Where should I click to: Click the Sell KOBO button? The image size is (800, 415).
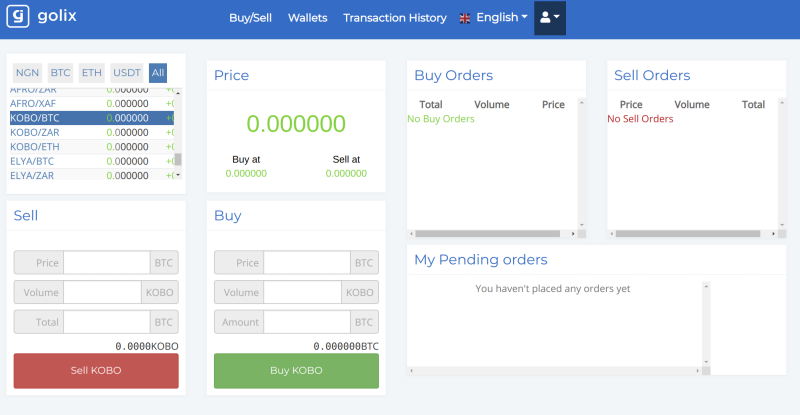[x=96, y=371]
